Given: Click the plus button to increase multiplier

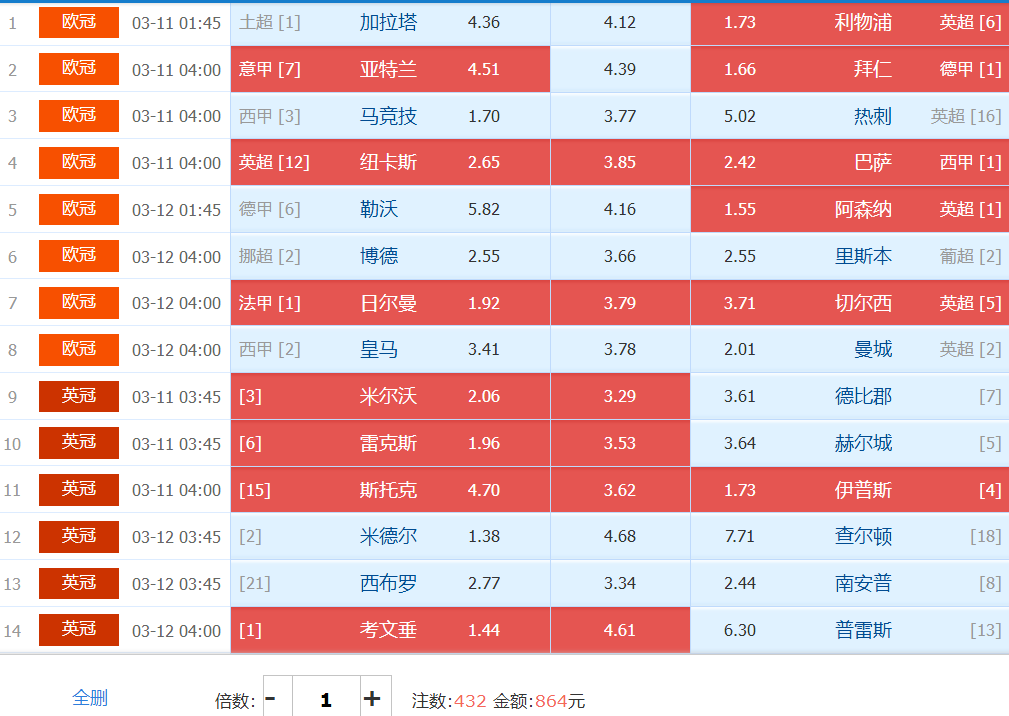Looking at the screenshot, I should (x=373, y=698).
